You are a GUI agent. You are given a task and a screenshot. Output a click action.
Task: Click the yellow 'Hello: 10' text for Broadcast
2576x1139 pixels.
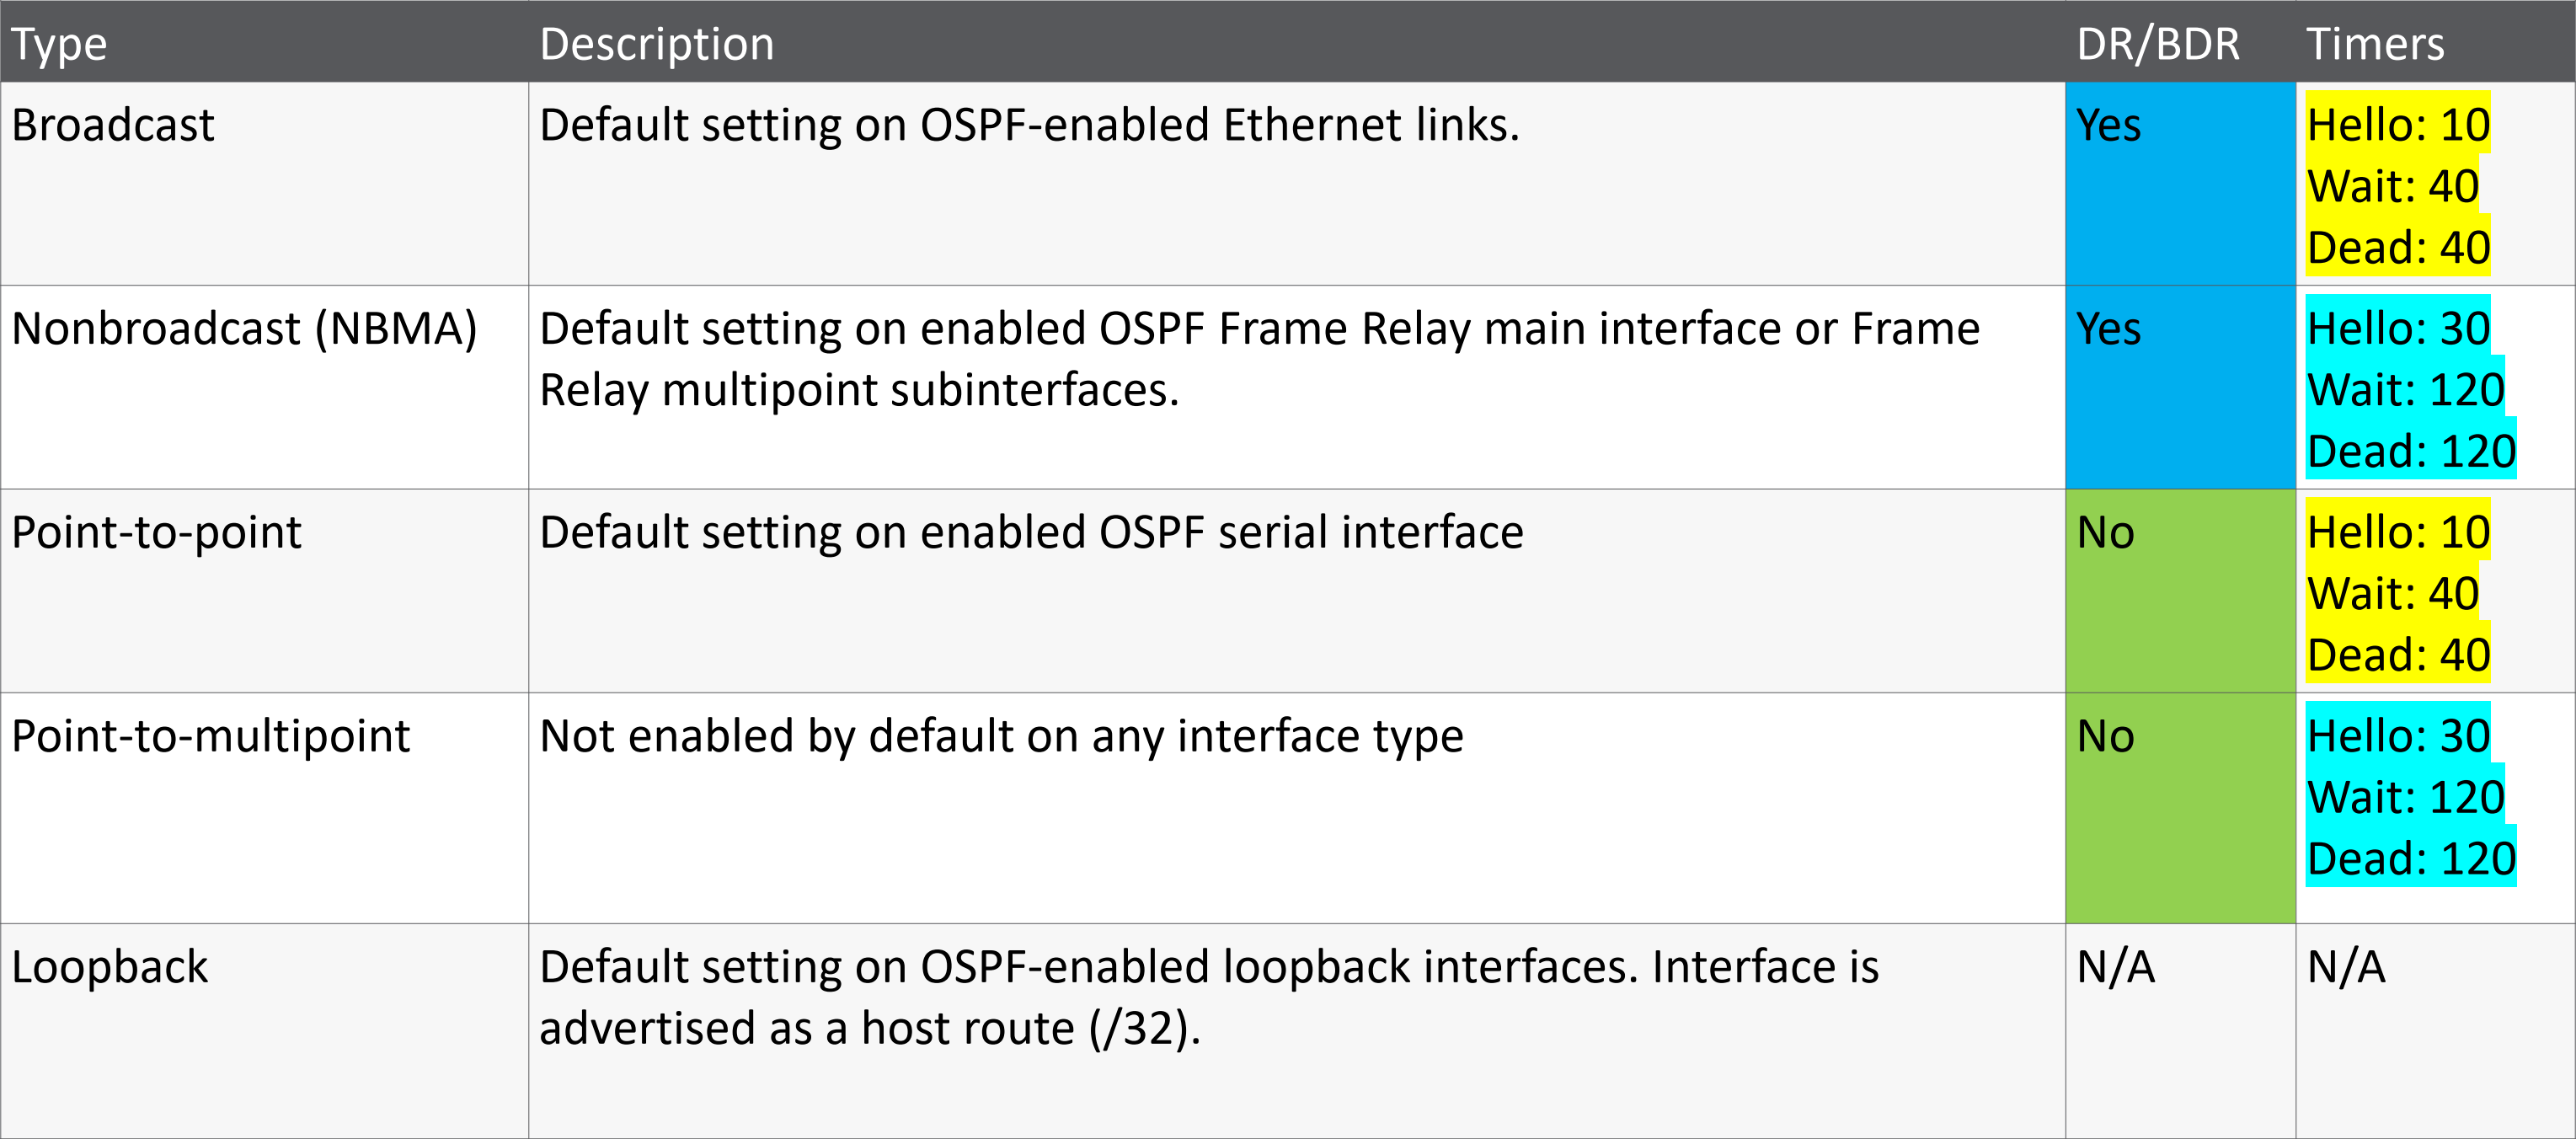2397,126
